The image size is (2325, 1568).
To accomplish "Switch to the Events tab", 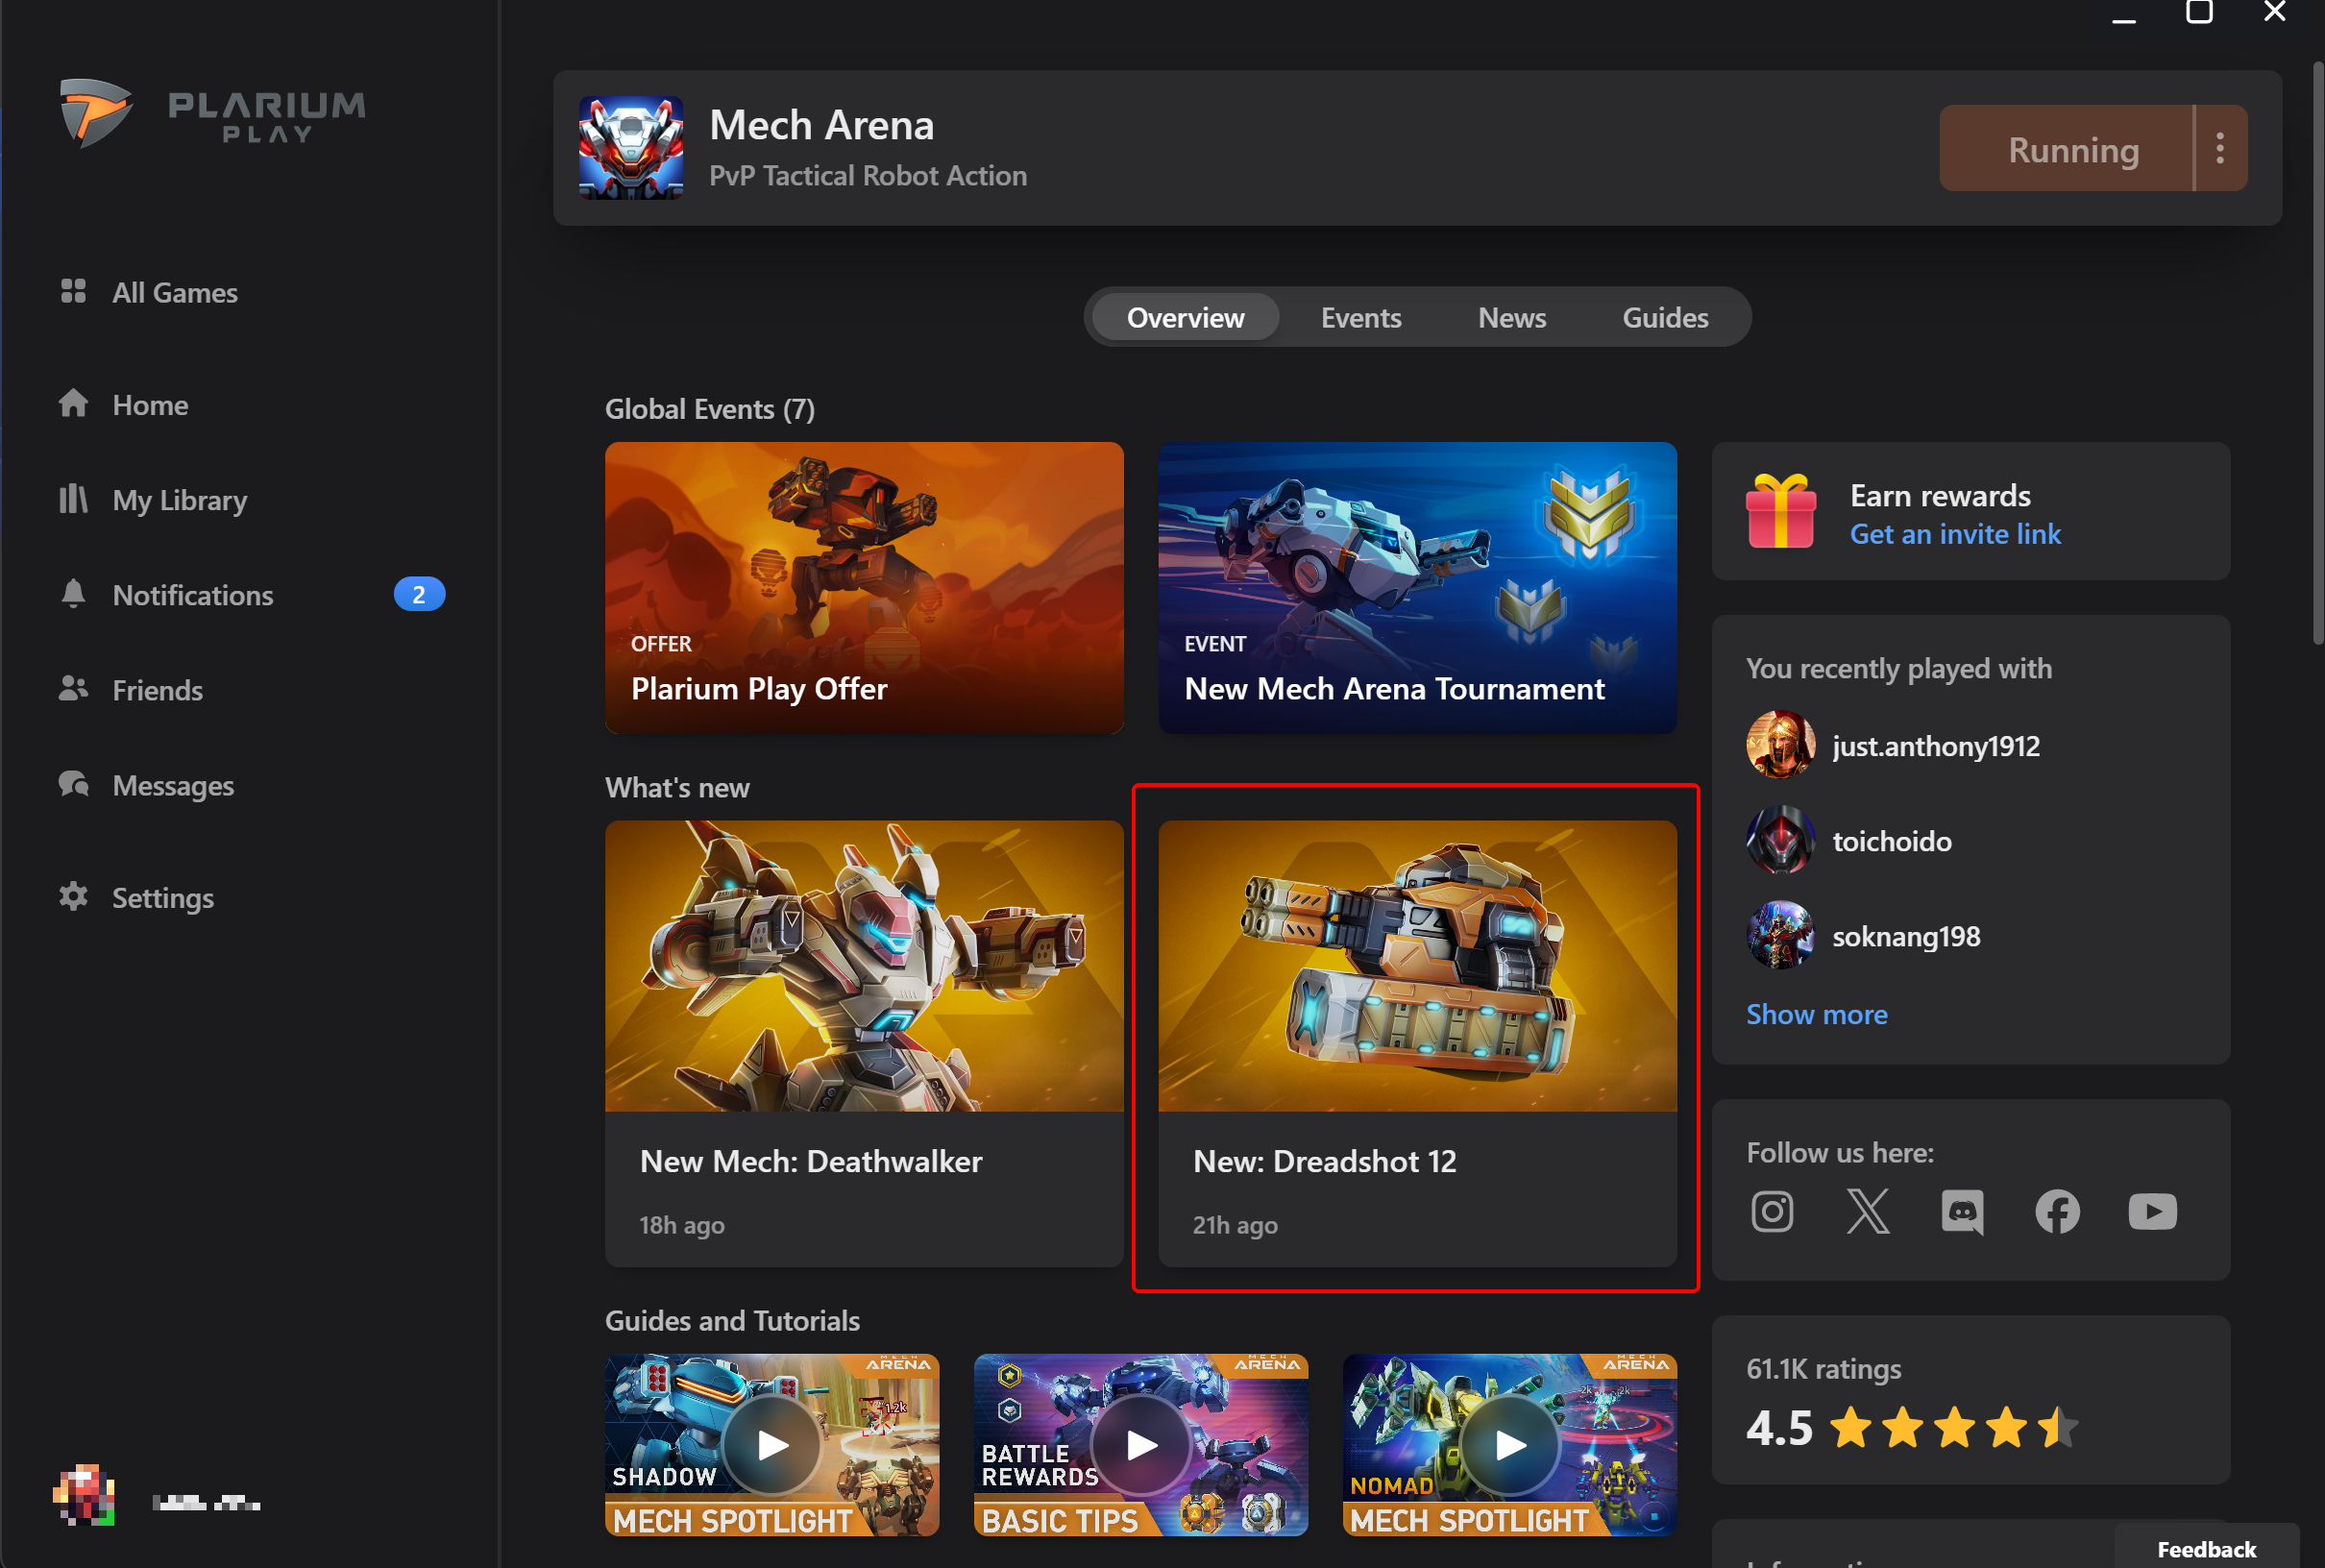I will (x=1360, y=317).
